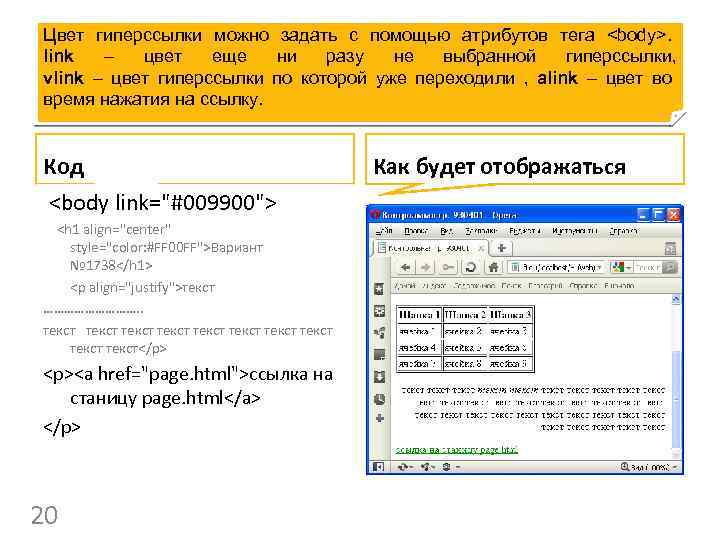Select the open page tab
Image resolution: width=720 pixels, height=540 pixels.
430,248
